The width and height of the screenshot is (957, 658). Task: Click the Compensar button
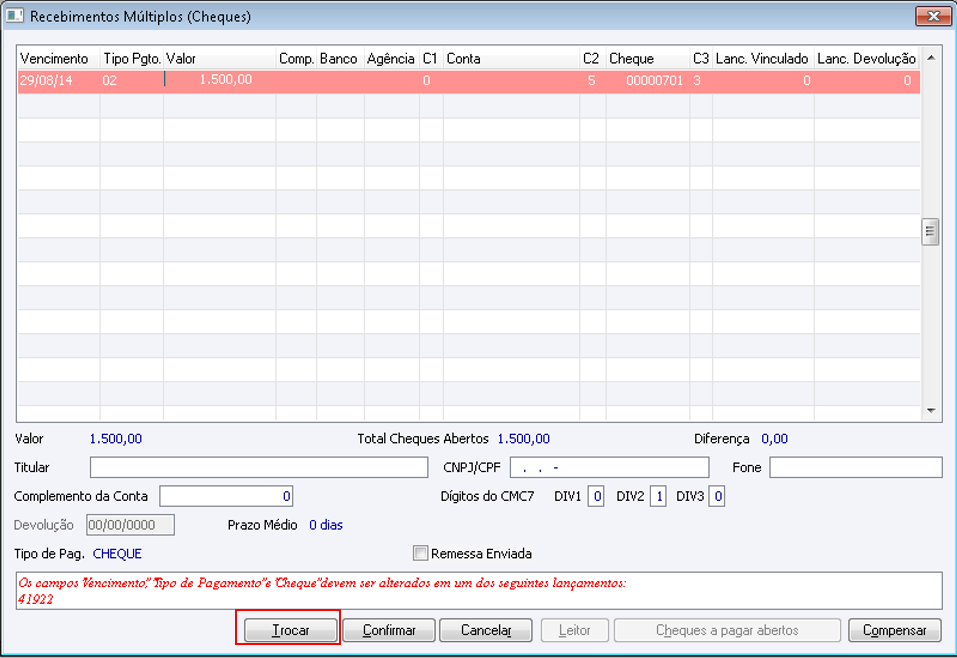pos(894,630)
